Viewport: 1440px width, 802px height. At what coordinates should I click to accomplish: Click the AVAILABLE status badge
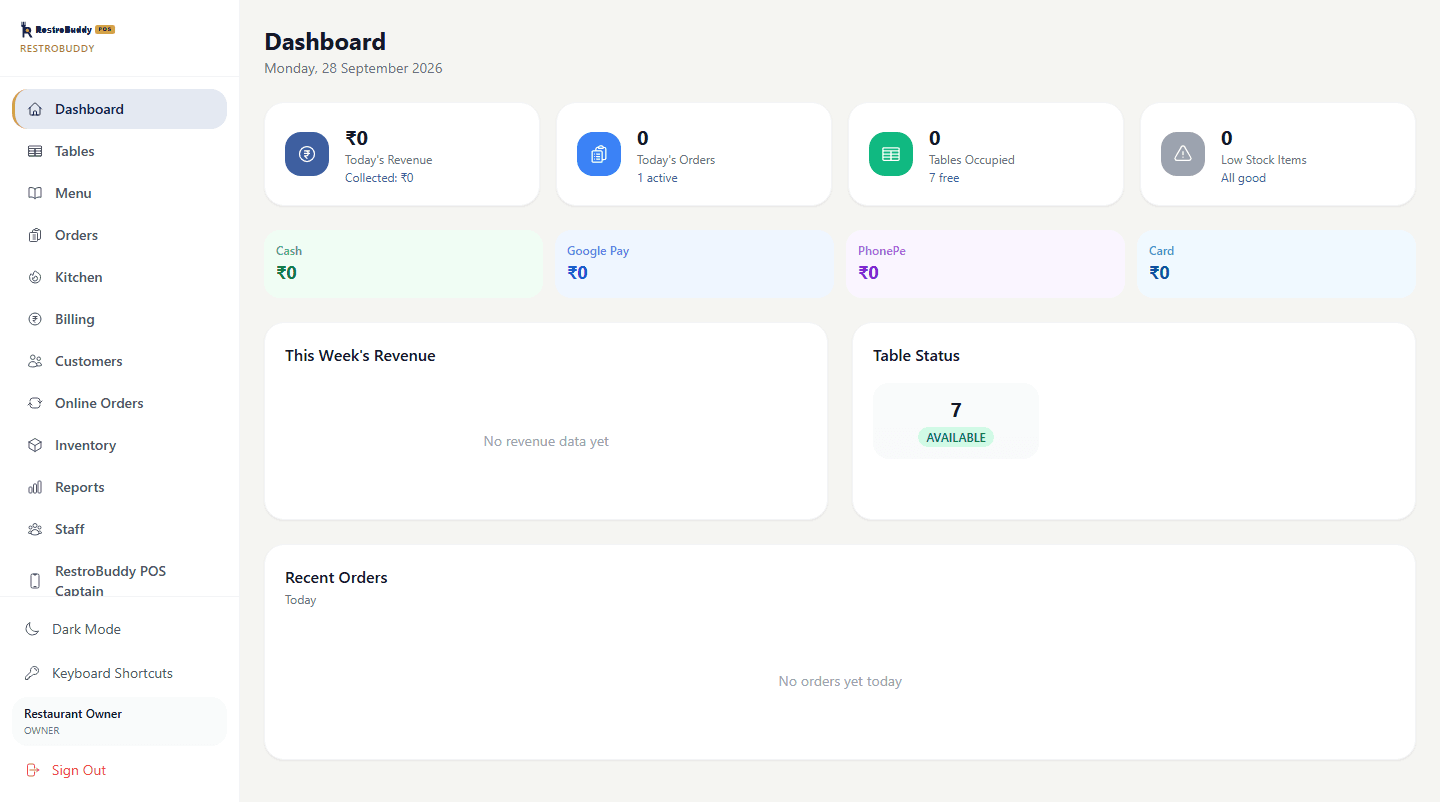click(956, 437)
